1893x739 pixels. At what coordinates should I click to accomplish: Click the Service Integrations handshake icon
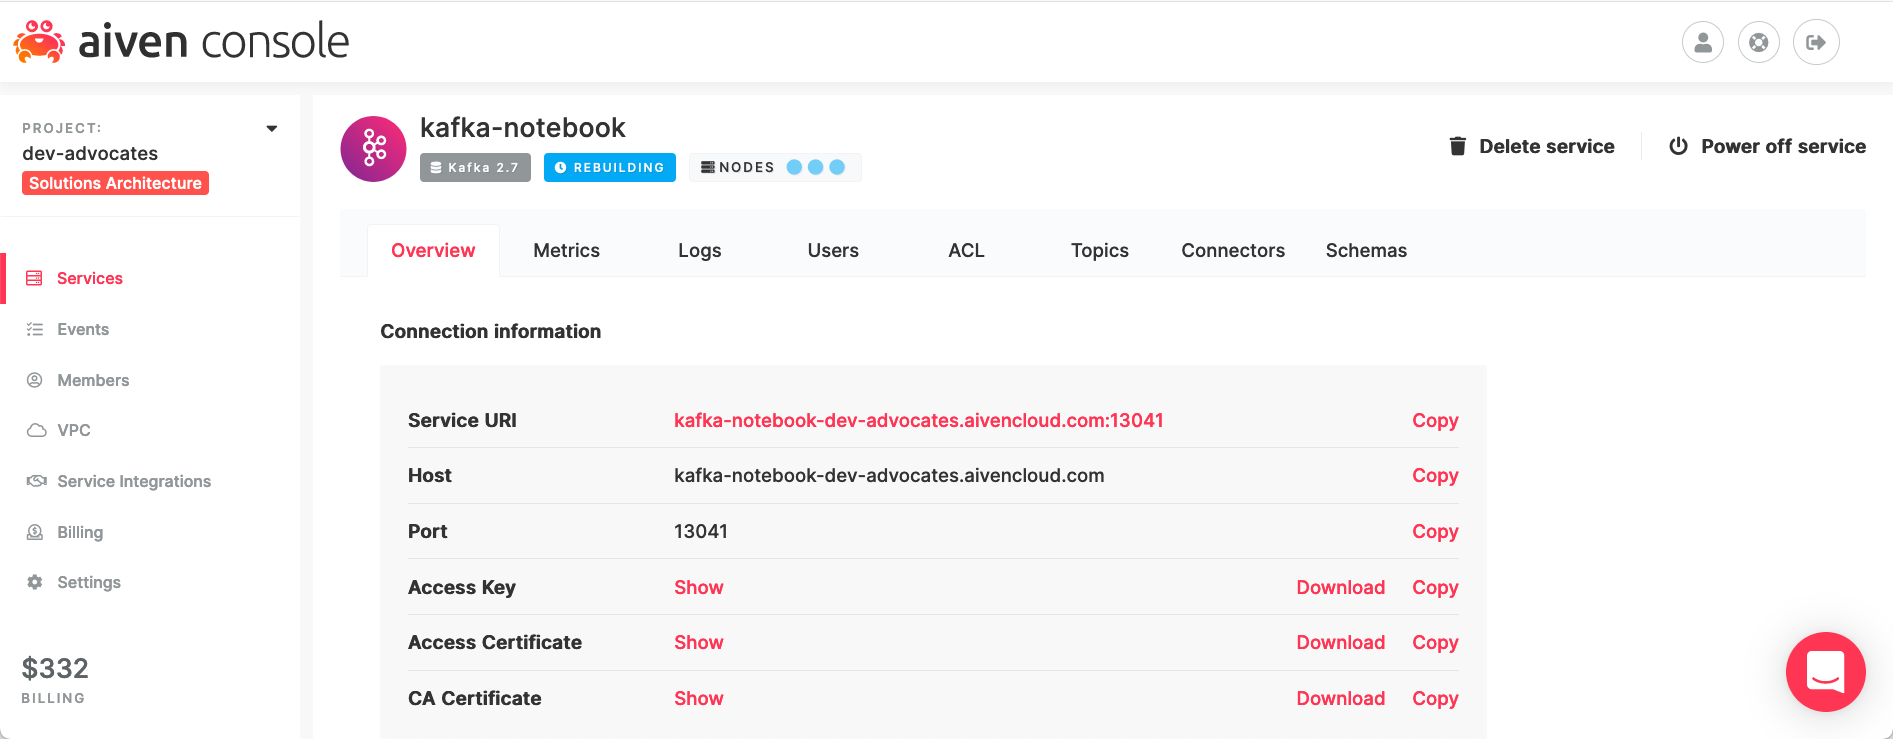(37, 481)
